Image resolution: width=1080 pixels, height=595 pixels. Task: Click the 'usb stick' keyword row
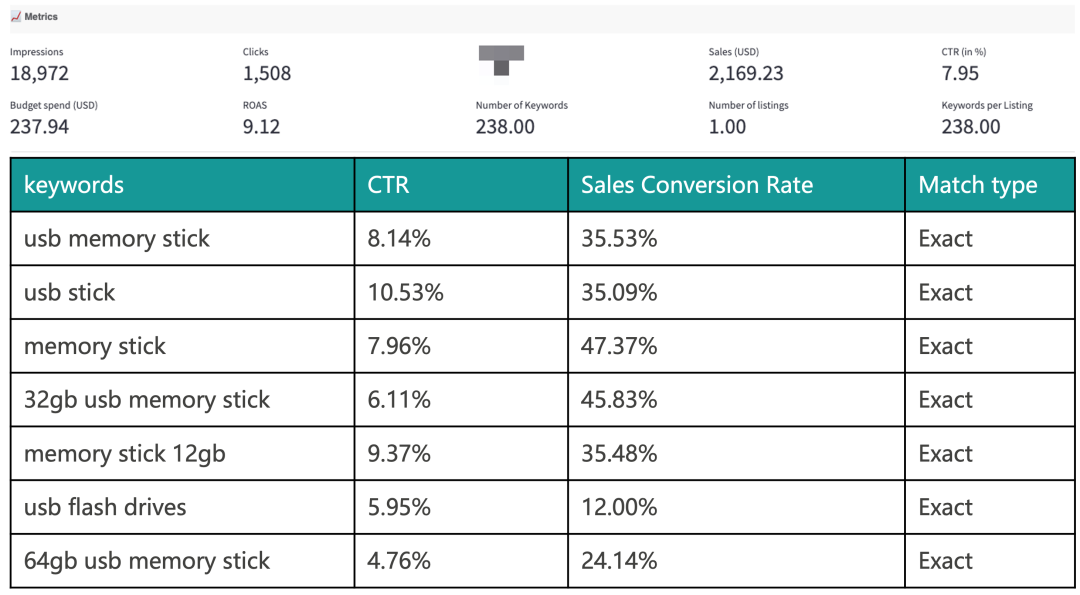[x=70, y=293]
